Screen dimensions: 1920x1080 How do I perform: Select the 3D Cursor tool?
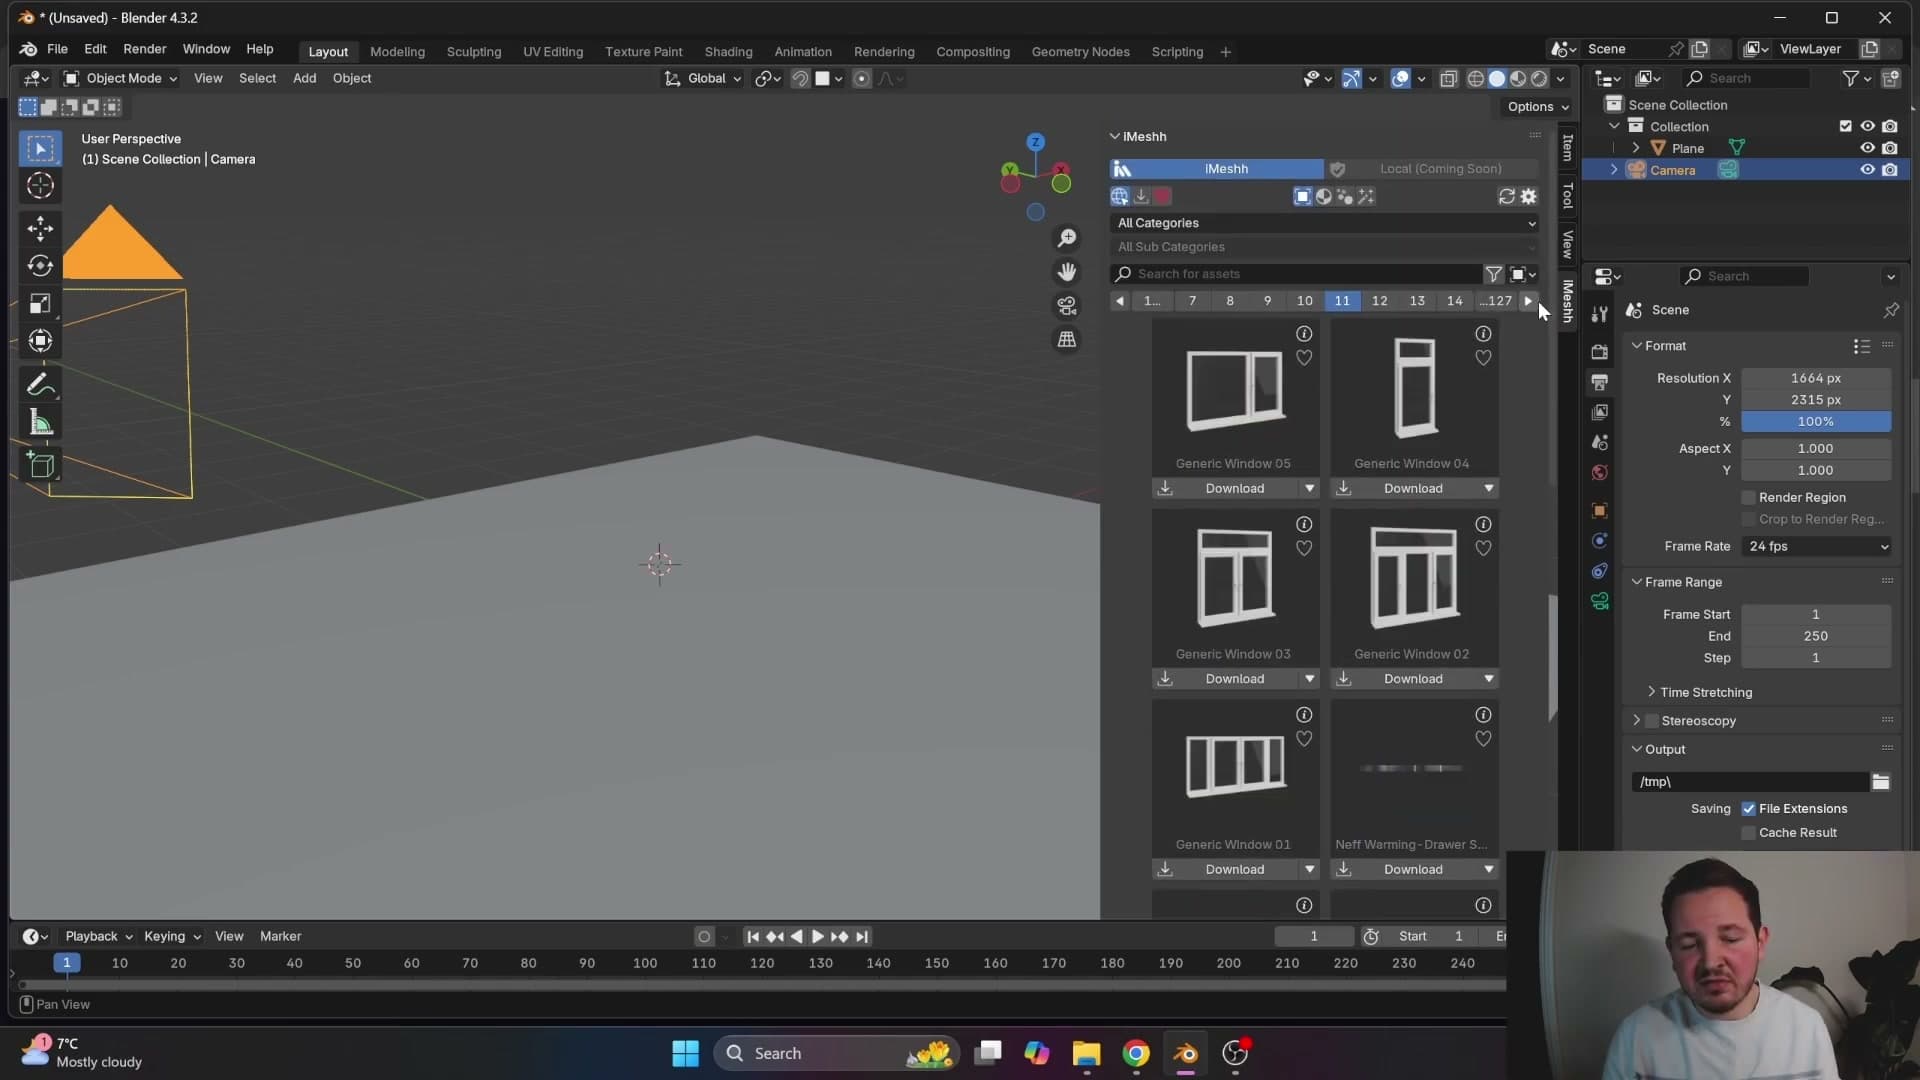pos(40,186)
